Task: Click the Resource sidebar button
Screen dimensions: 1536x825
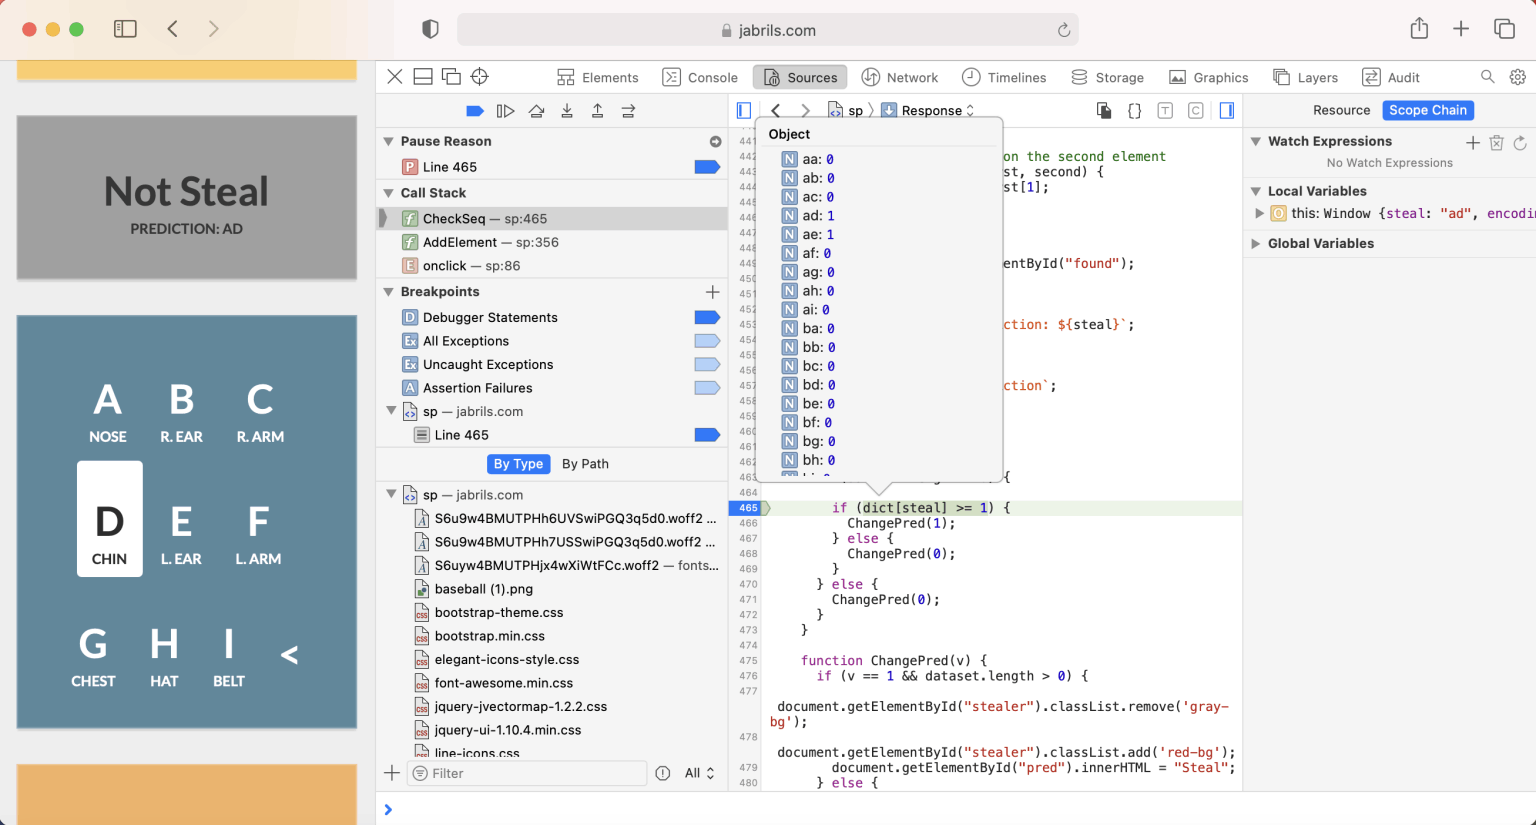Action: tap(1341, 110)
